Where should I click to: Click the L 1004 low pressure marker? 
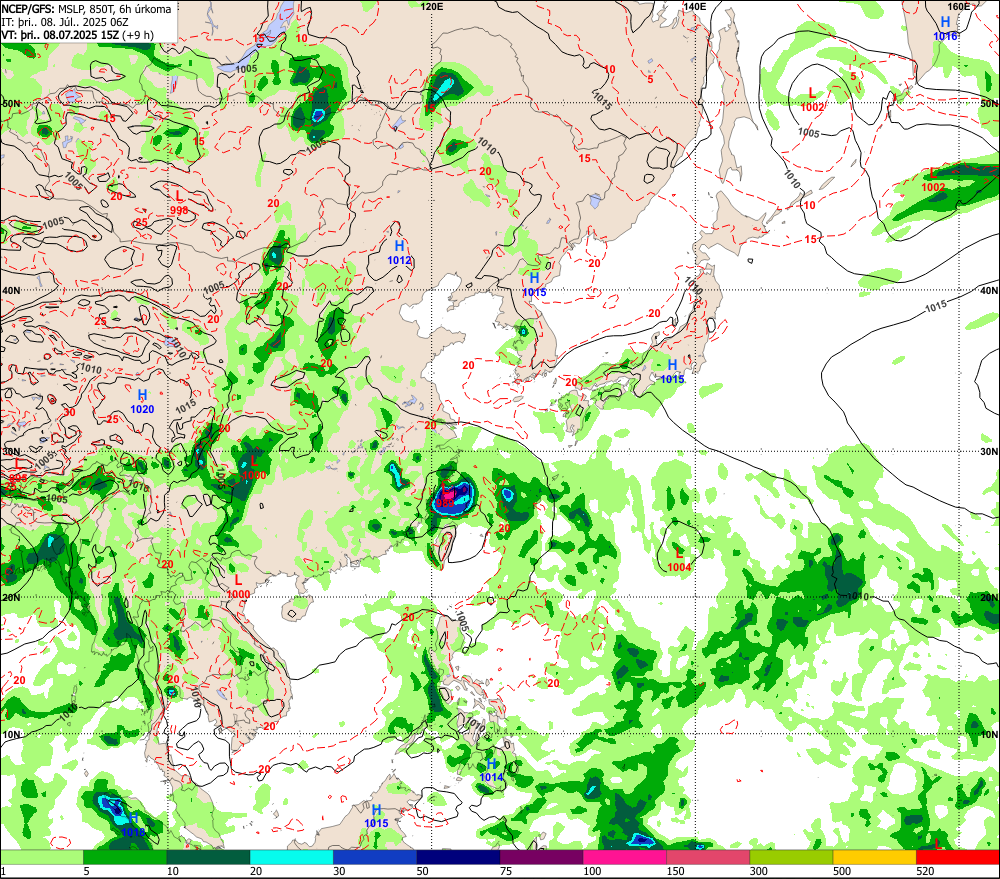click(679, 560)
